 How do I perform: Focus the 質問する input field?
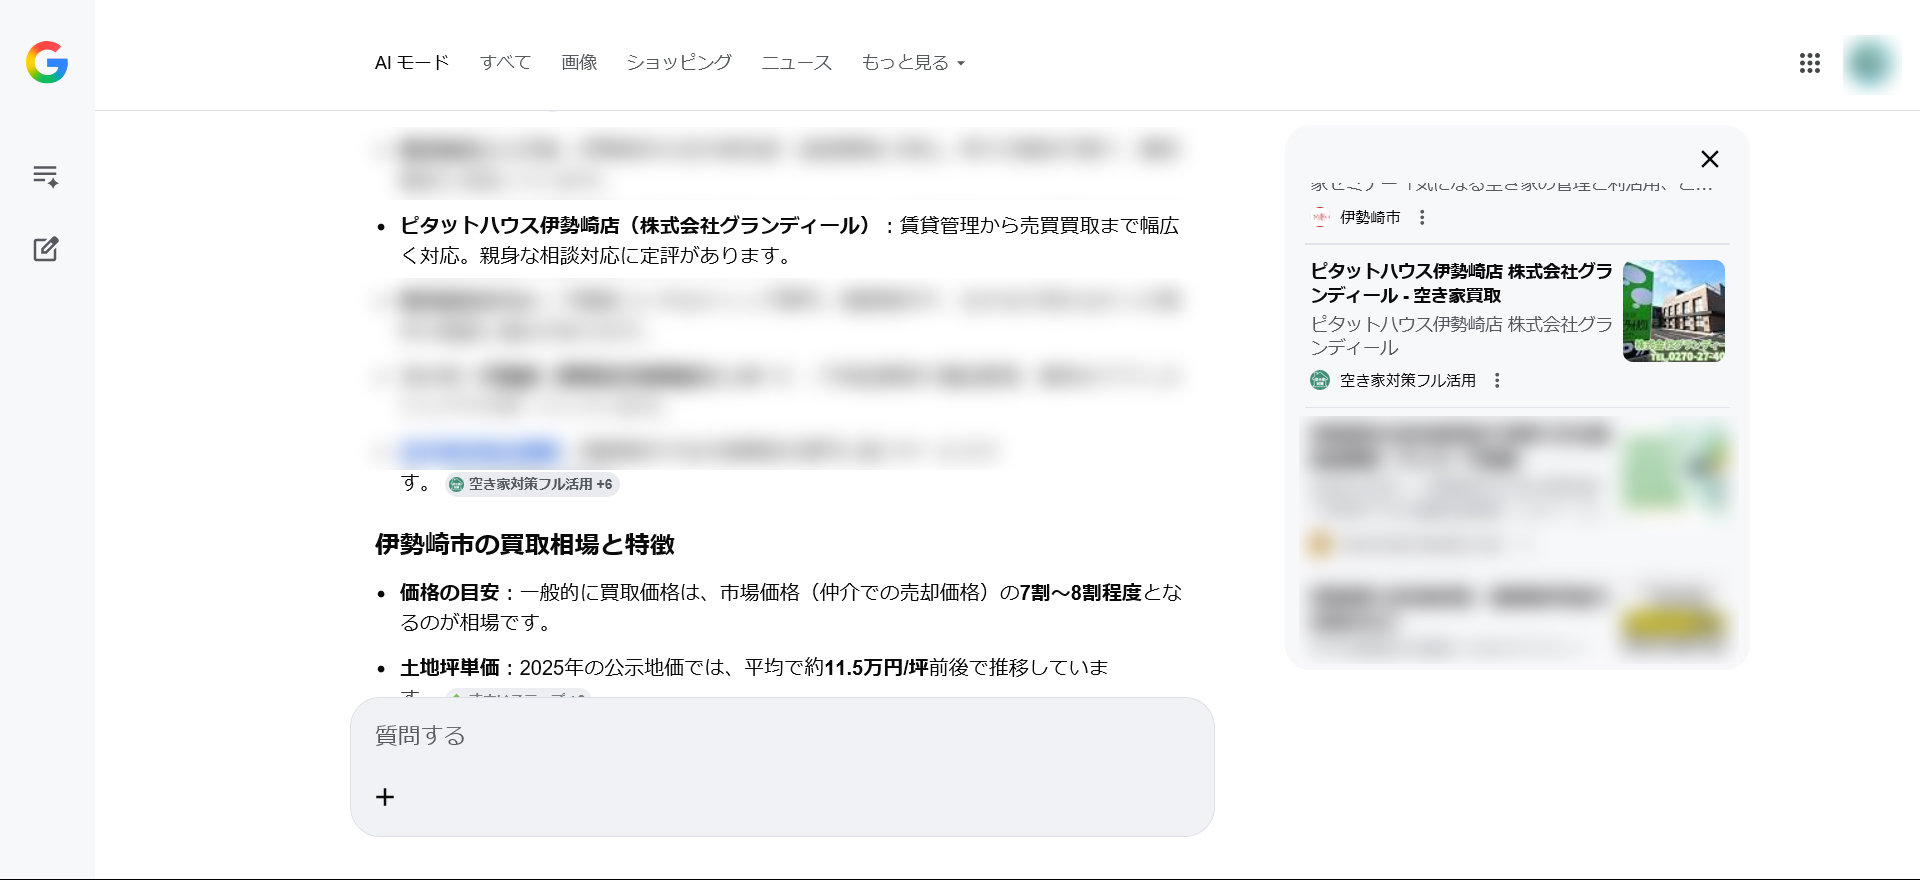pyautogui.click(x=780, y=737)
